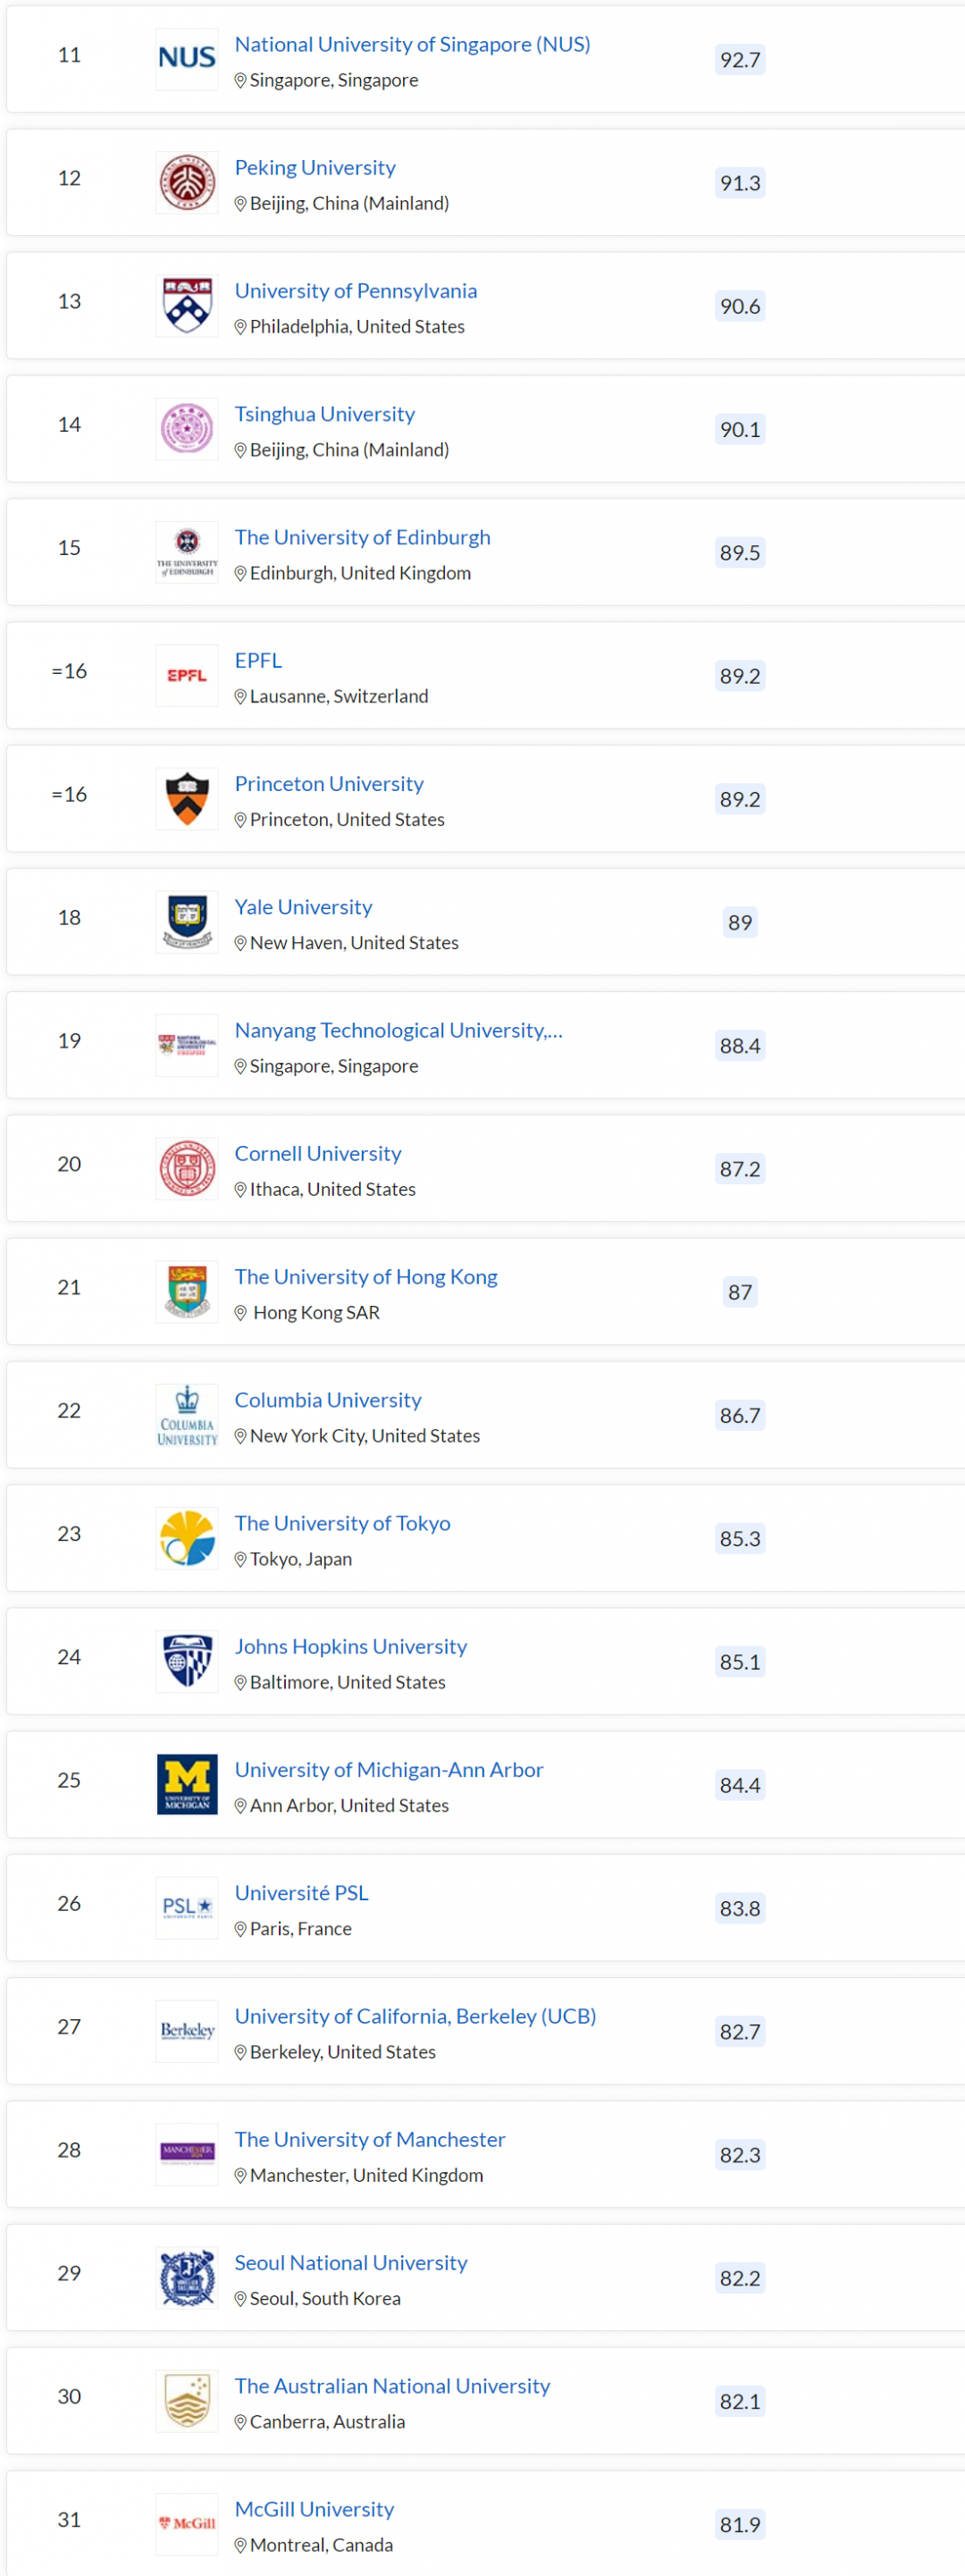
Task: Click the Michigan block M logo
Action: 187,1785
